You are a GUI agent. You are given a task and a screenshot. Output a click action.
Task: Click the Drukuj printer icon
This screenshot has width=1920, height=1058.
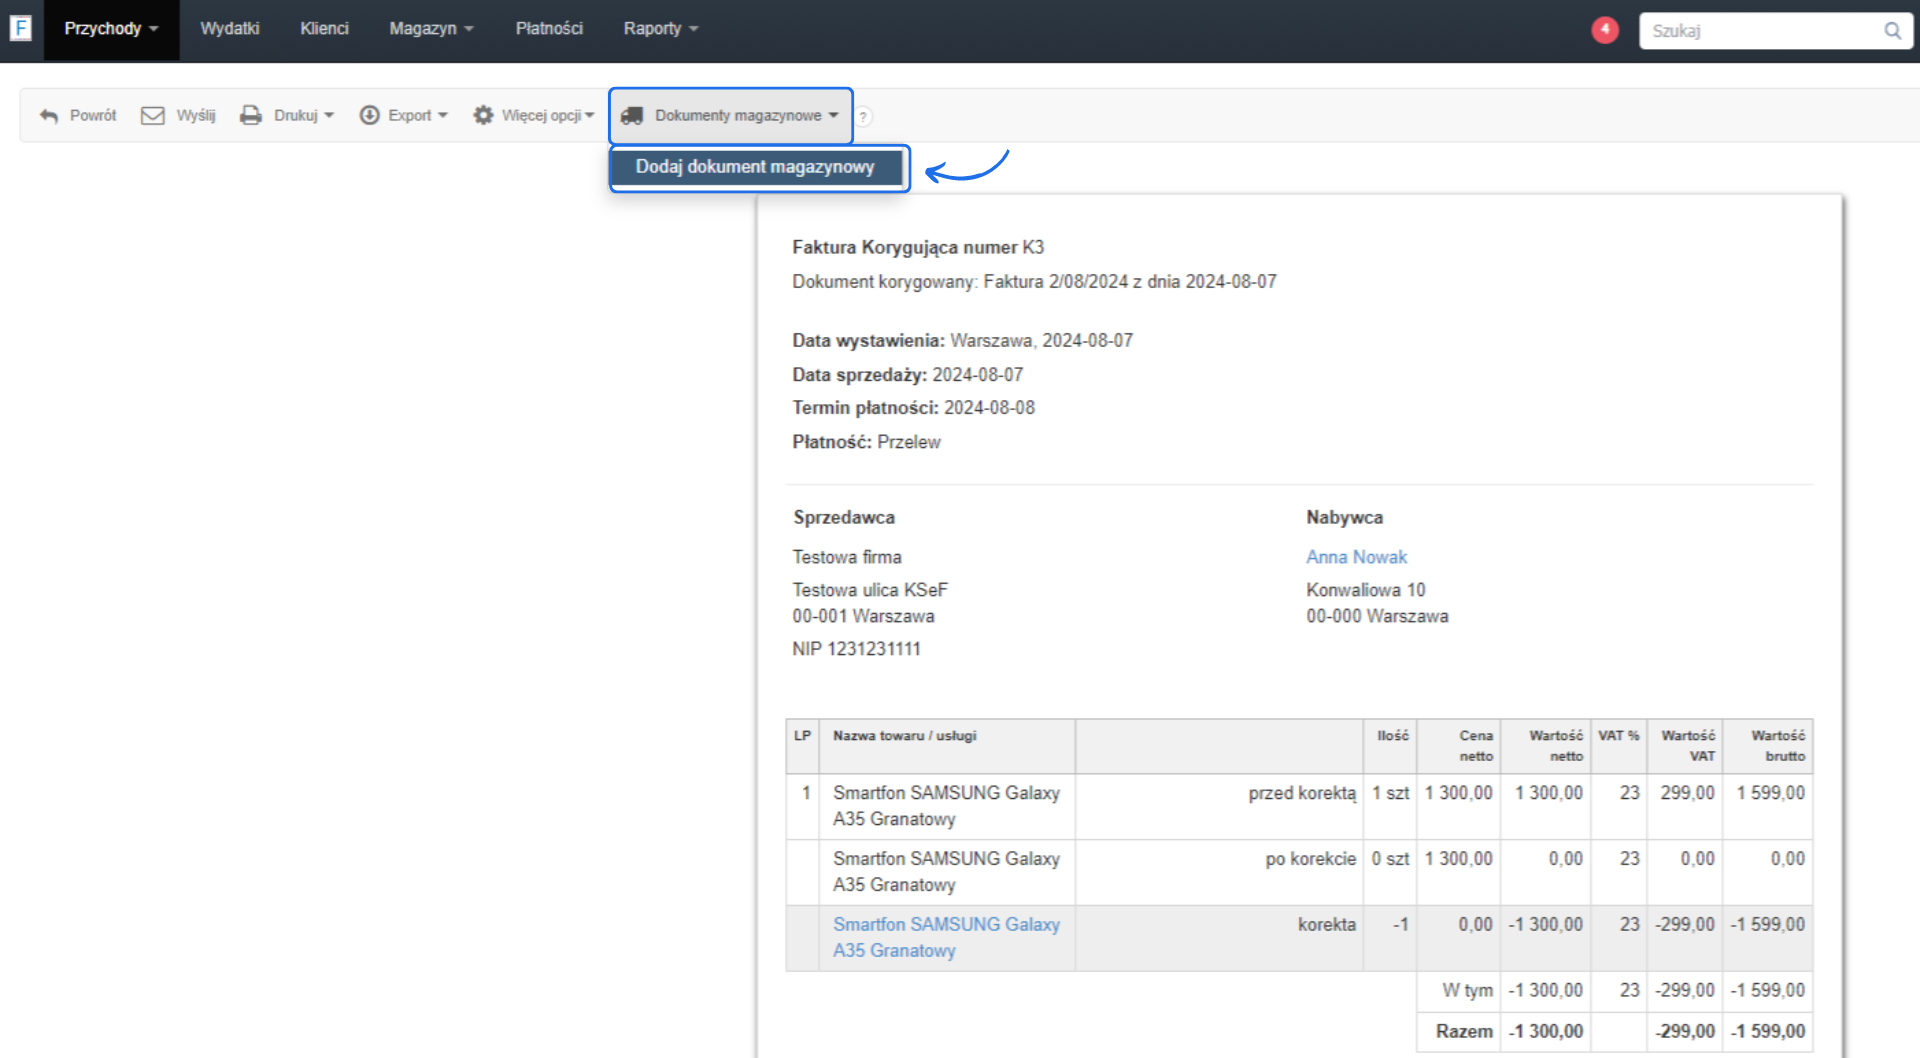[251, 116]
